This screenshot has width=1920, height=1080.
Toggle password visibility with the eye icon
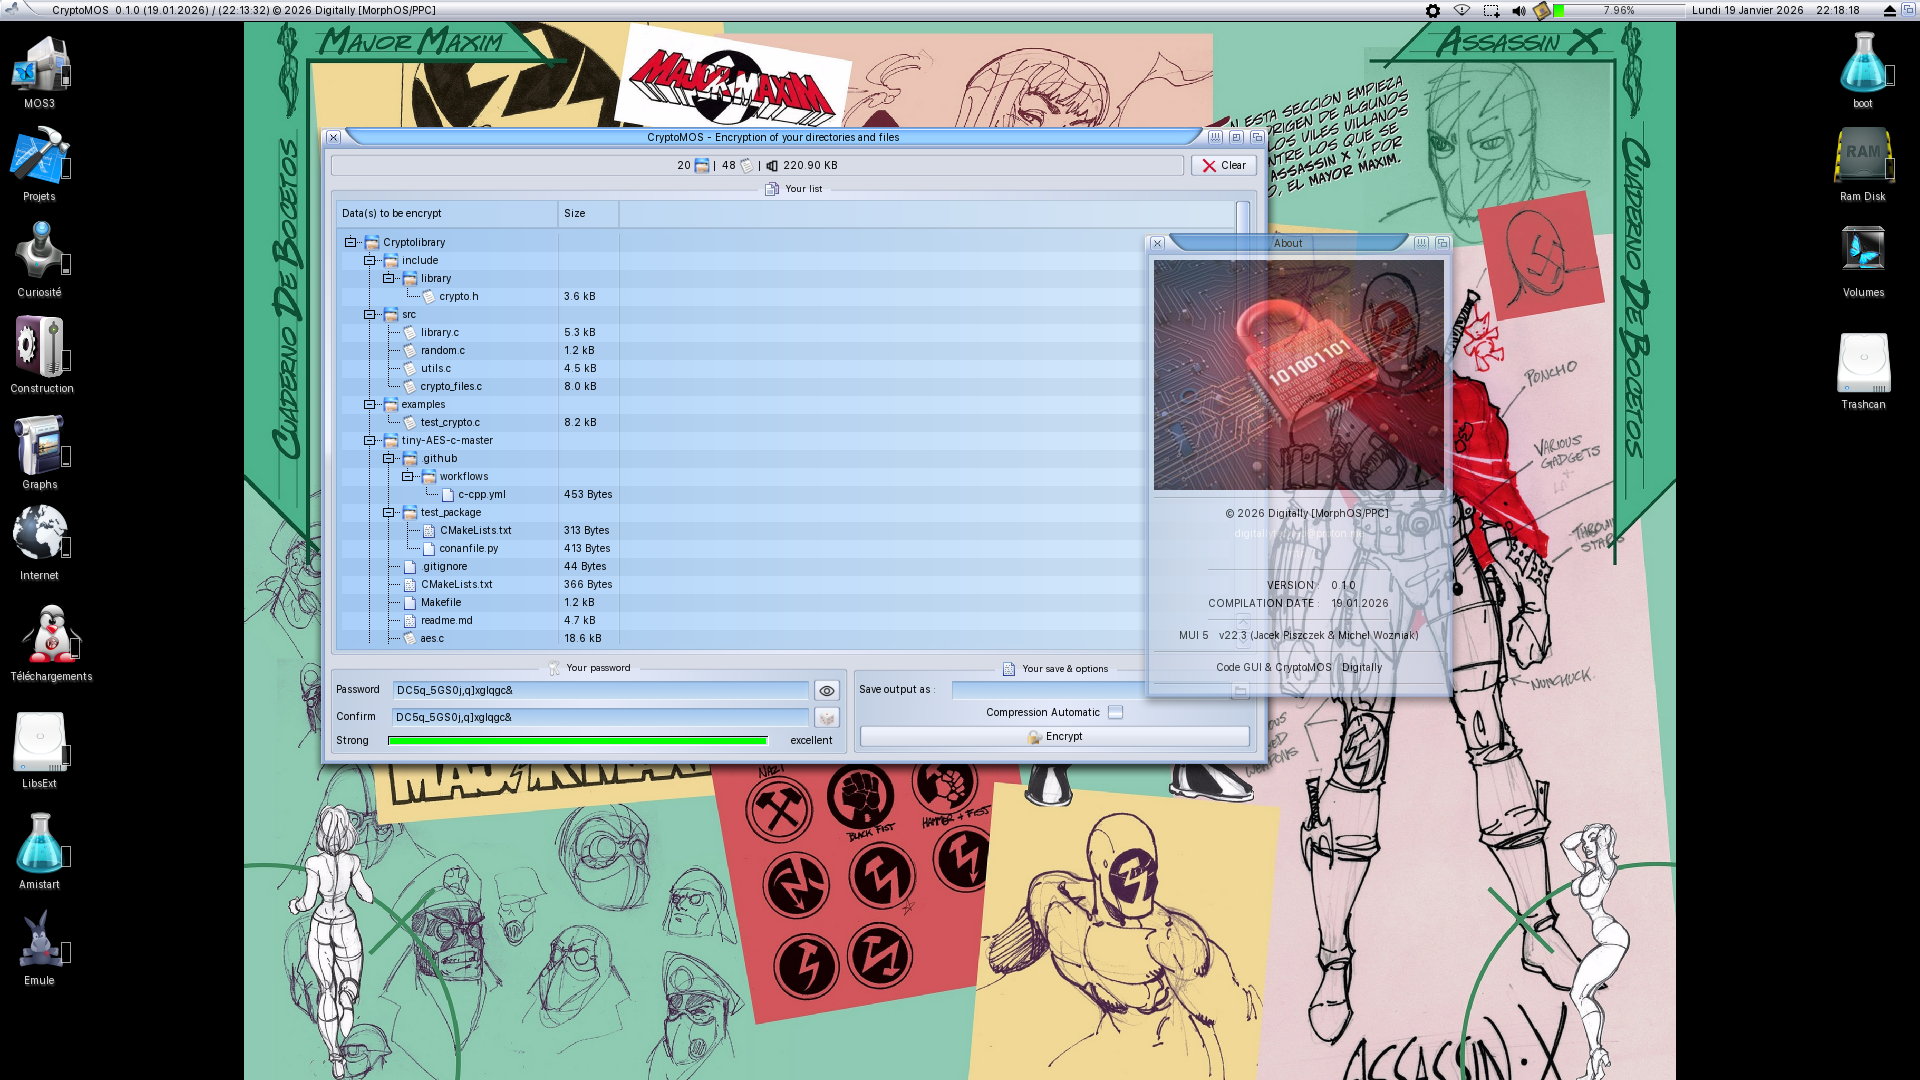coord(826,691)
